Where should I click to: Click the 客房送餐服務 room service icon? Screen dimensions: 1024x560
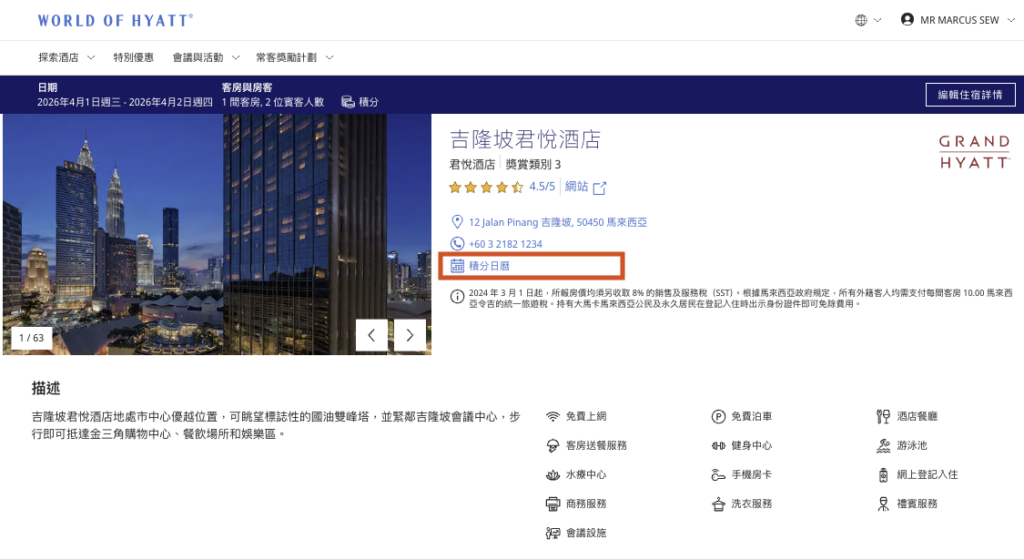coord(553,446)
